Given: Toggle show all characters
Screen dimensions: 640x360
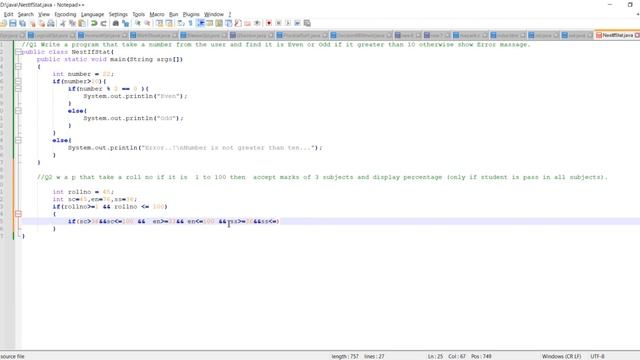Looking at the screenshot, I should 190,23.
